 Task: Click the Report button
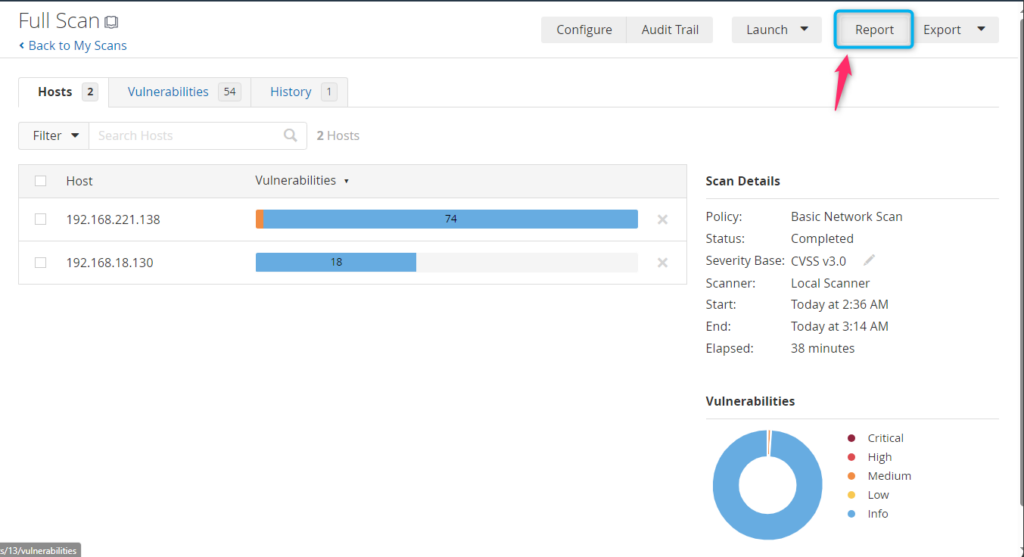(874, 30)
